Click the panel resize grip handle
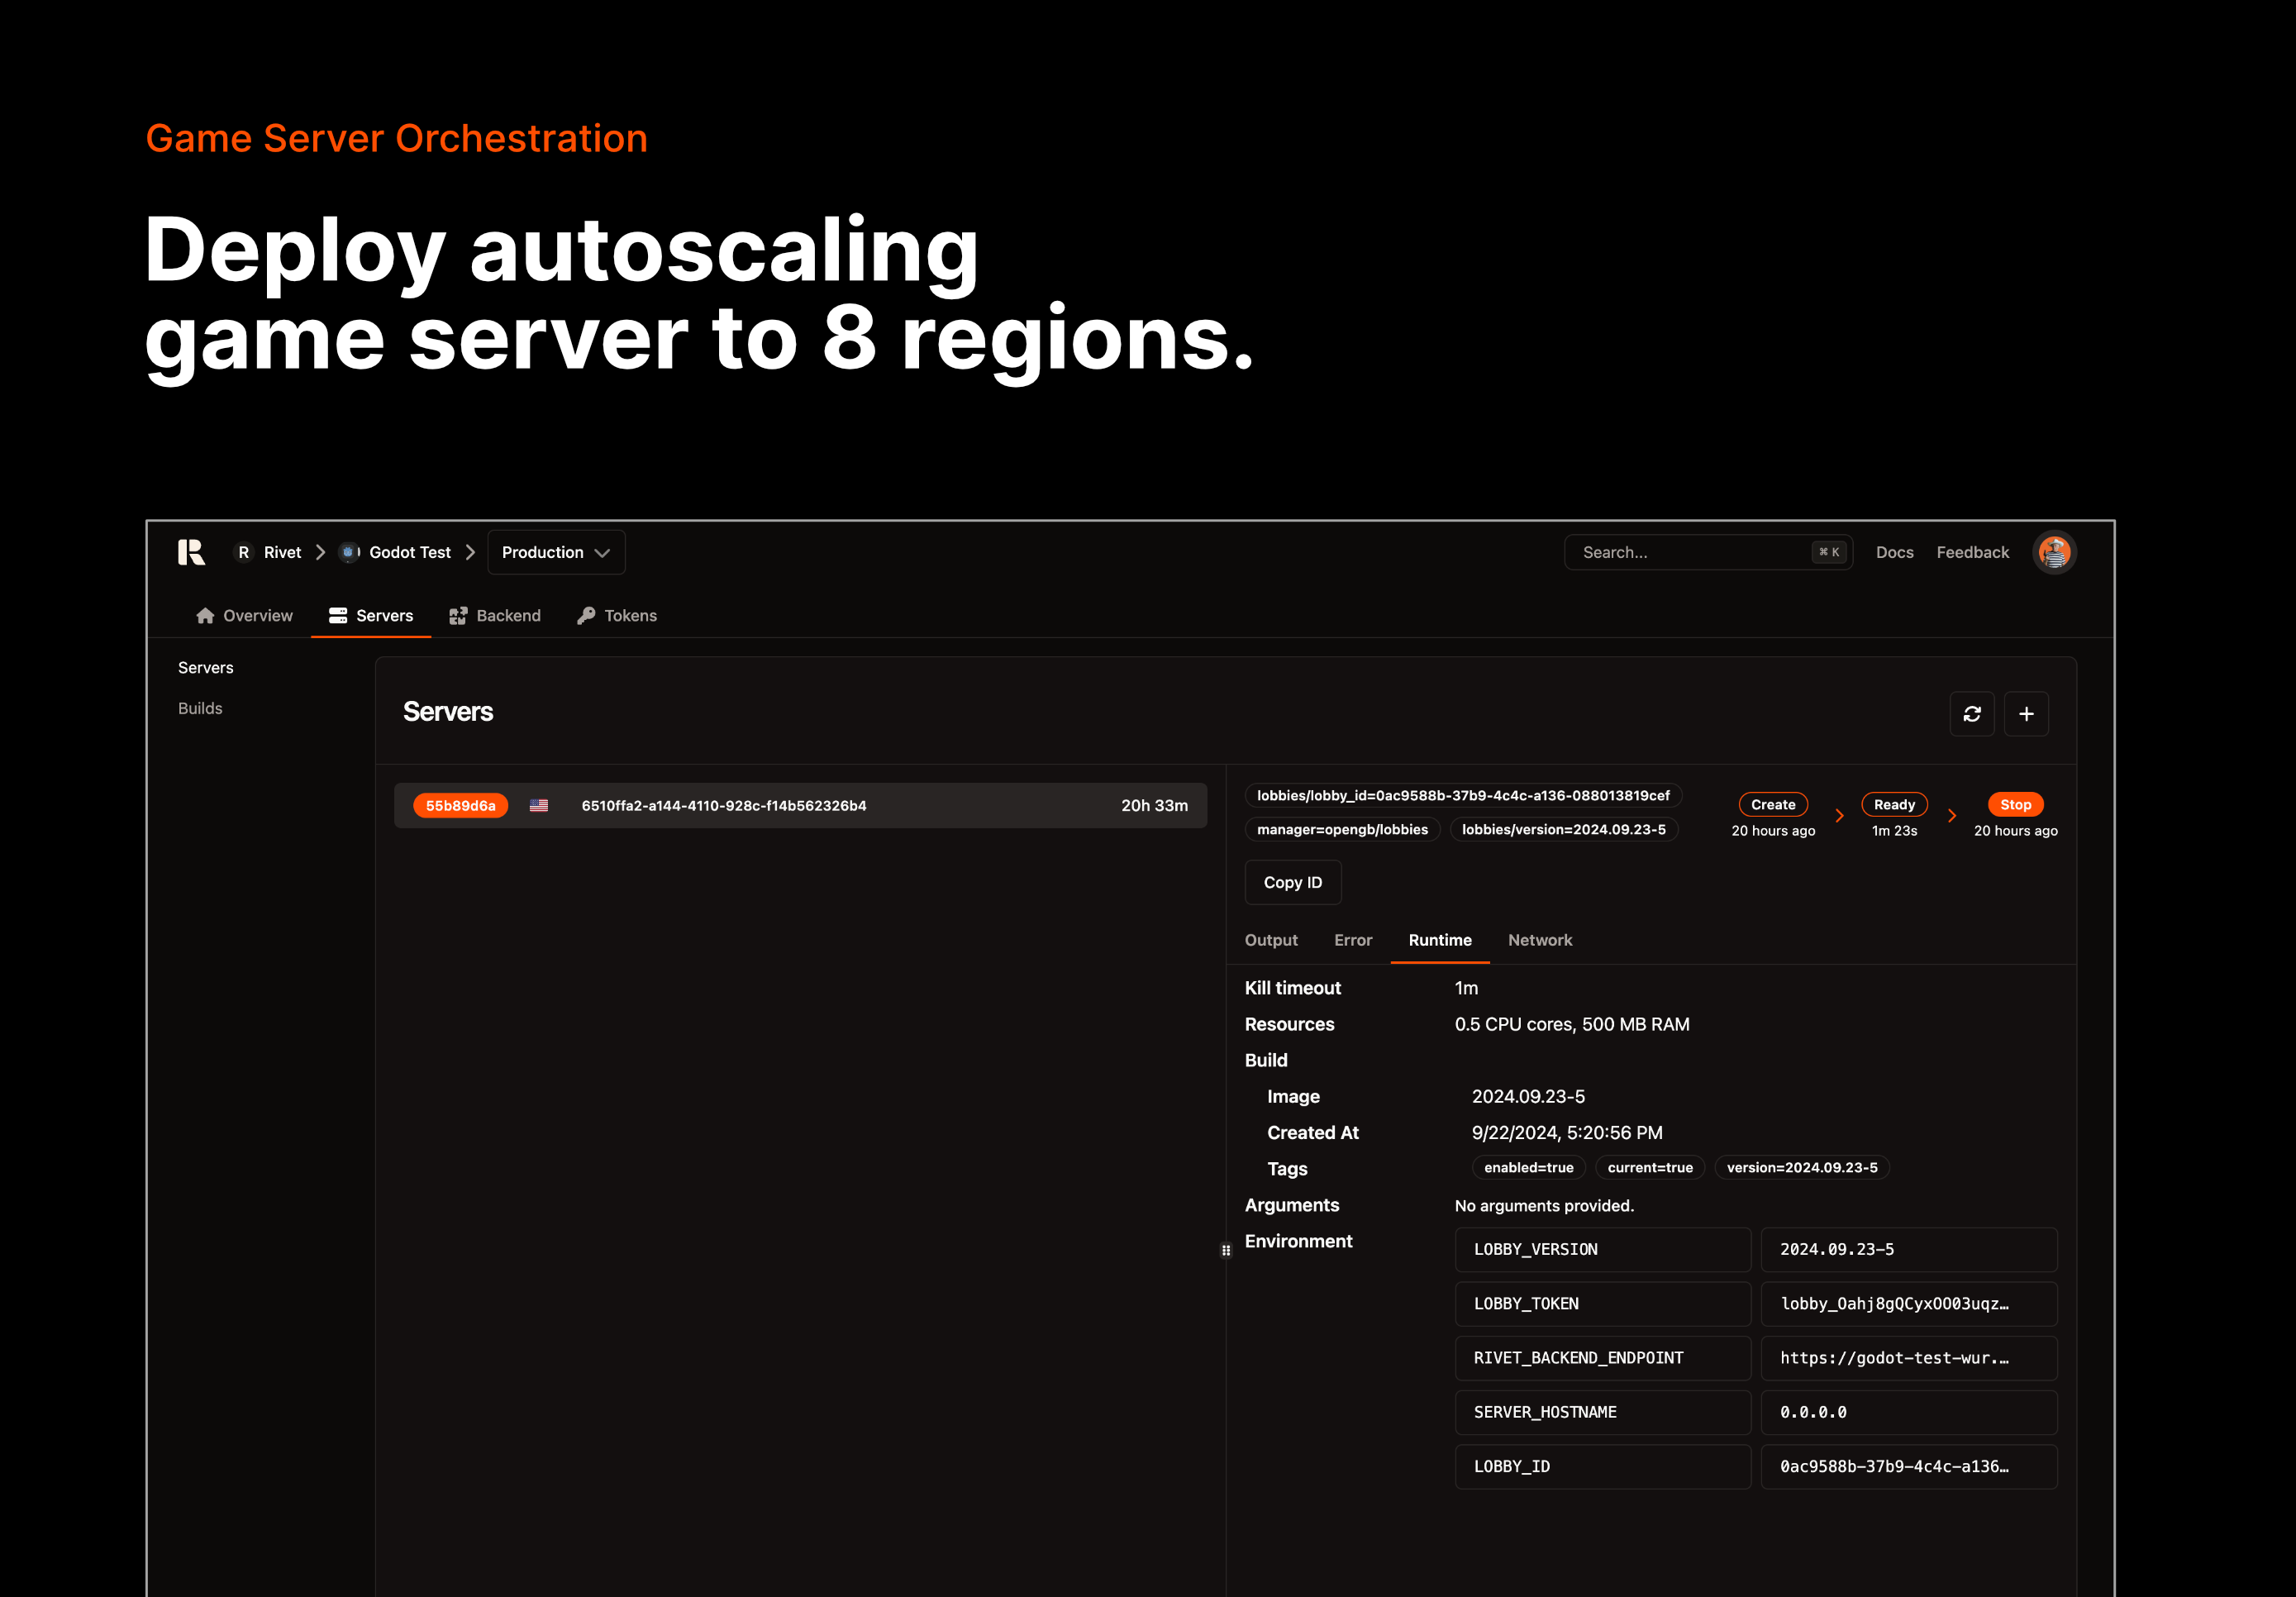 tap(1226, 1250)
